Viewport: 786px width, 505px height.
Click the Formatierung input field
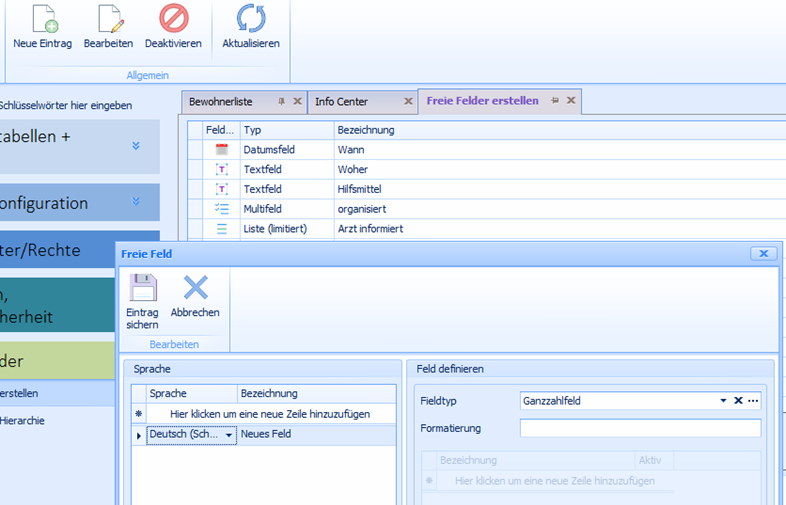pyautogui.click(x=640, y=428)
